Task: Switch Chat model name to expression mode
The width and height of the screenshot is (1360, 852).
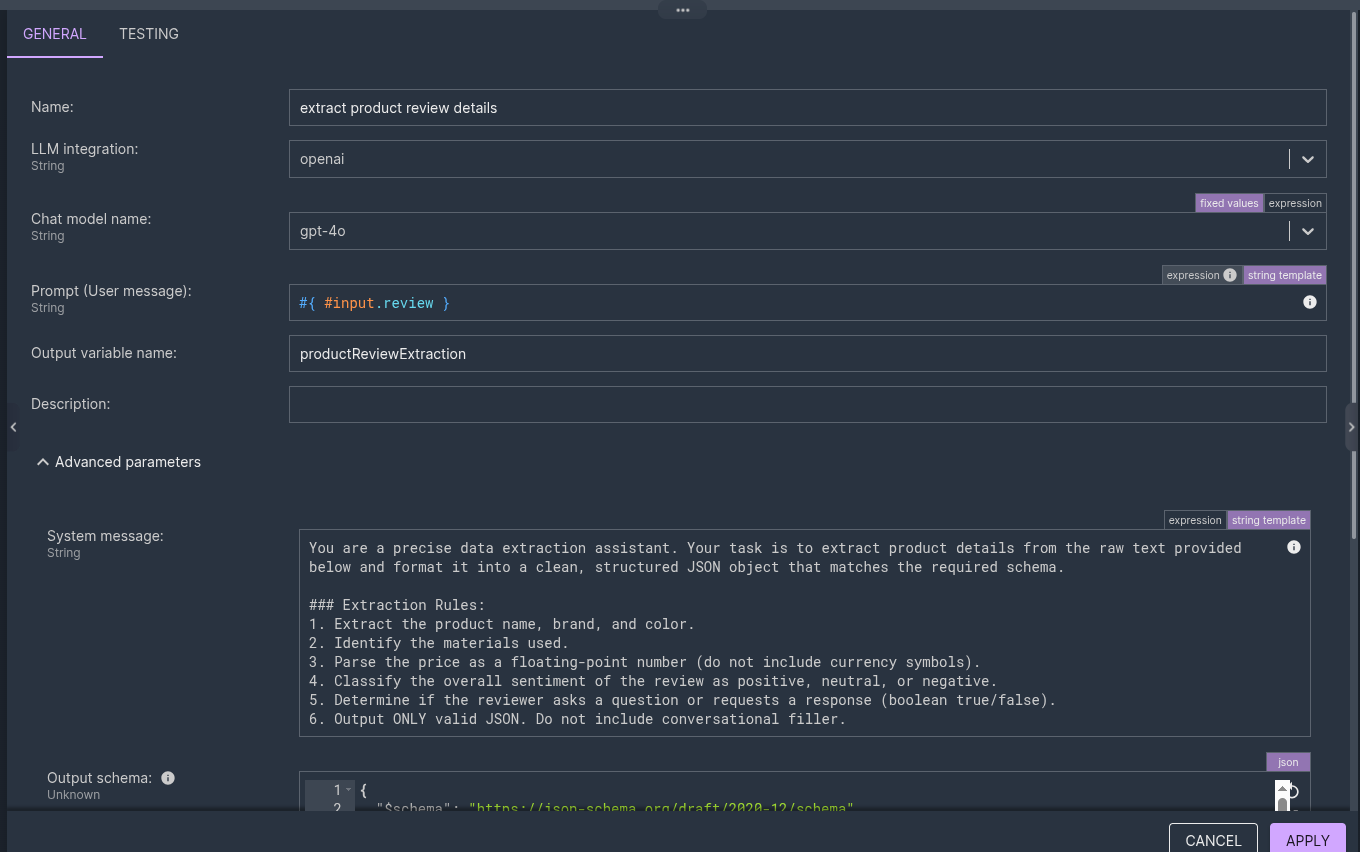Action: point(1295,203)
